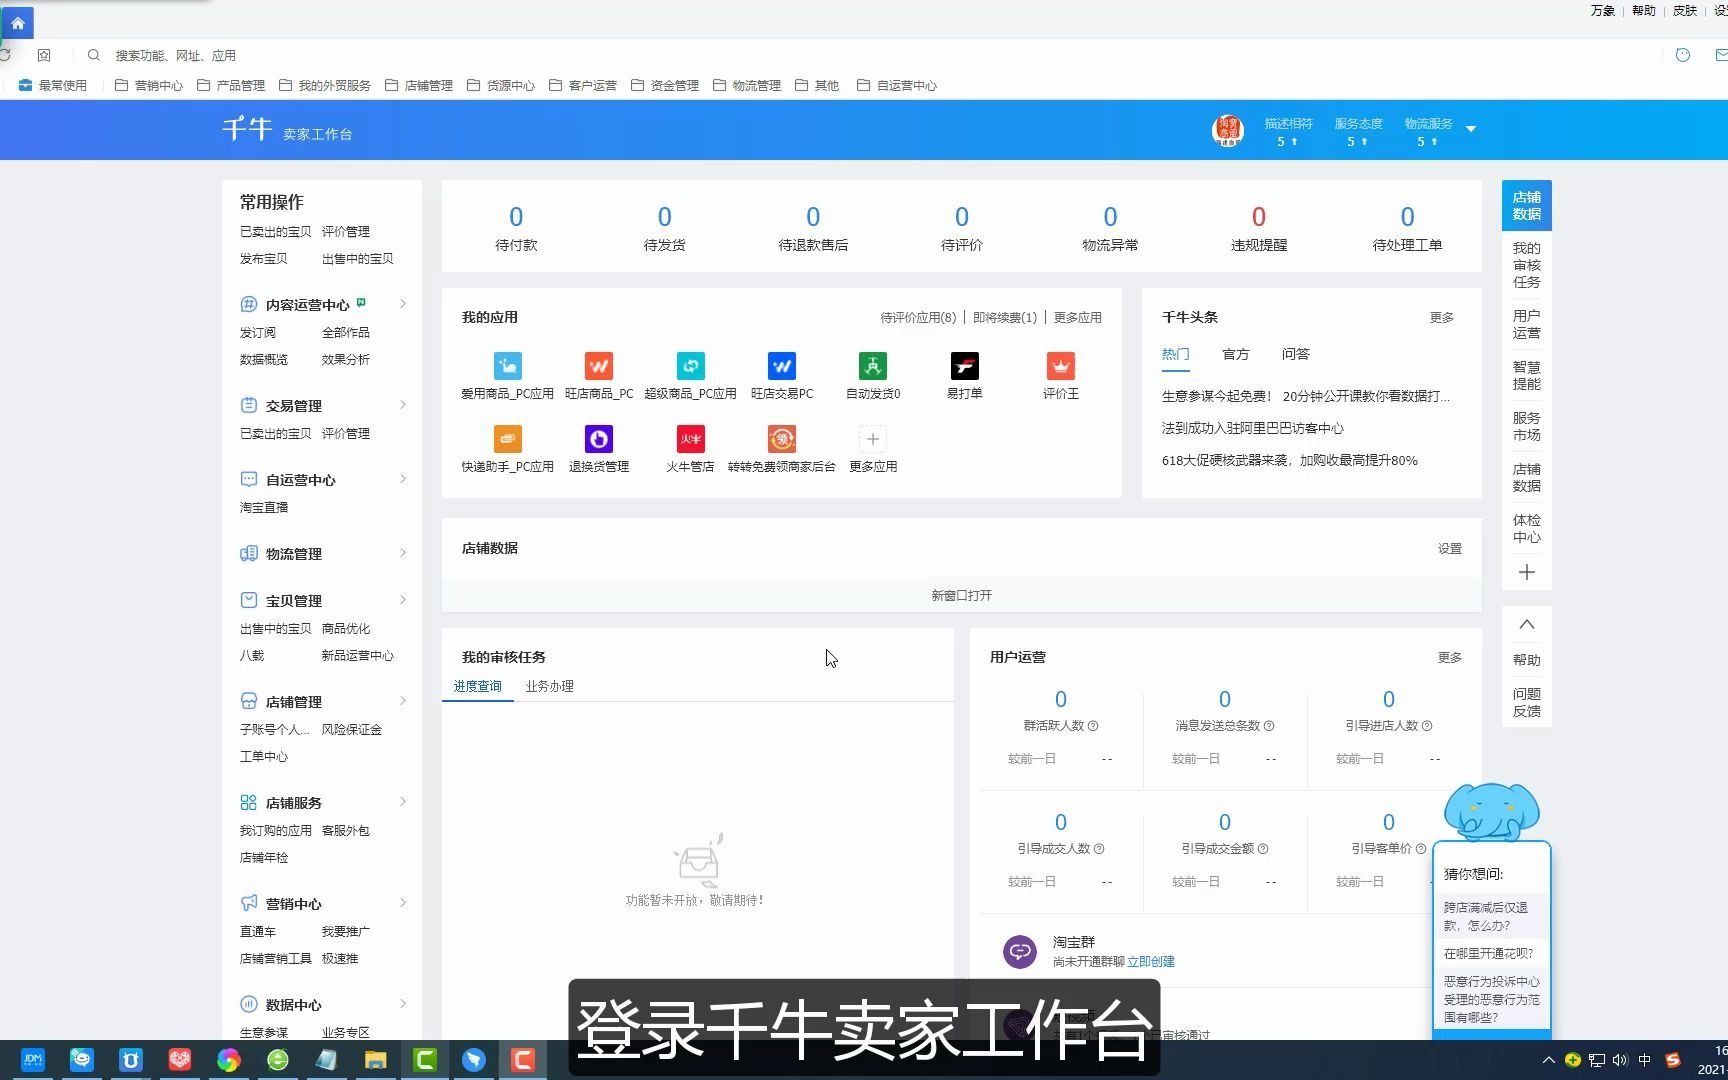The width and height of the screenshot is (1728, 1080).
Task: Open the dropdown arrow beside 物流服务 score
Action: (x=1471, y=129)
